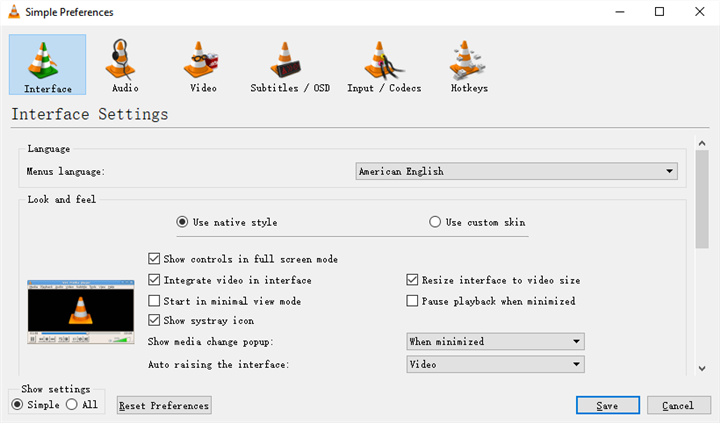This screenshot has width=720, height=423.
Task: Enable Start in minimal view mode
Action: pos(154,301)
